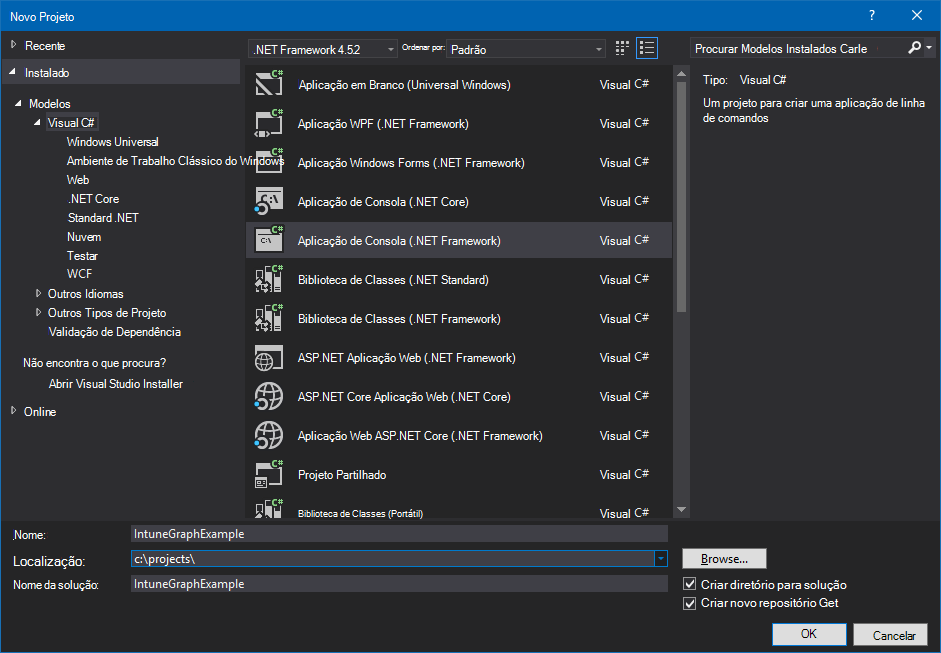Open the Localização path dropdown arrow
The height and width of the screenshot is (653, 941).
coord(660,559)
